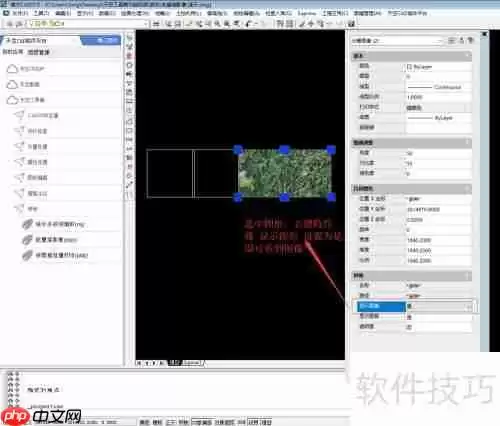The image size is (500, 426).
Task: Switch to the Model tab below the drawing
Action: [174, 363]
